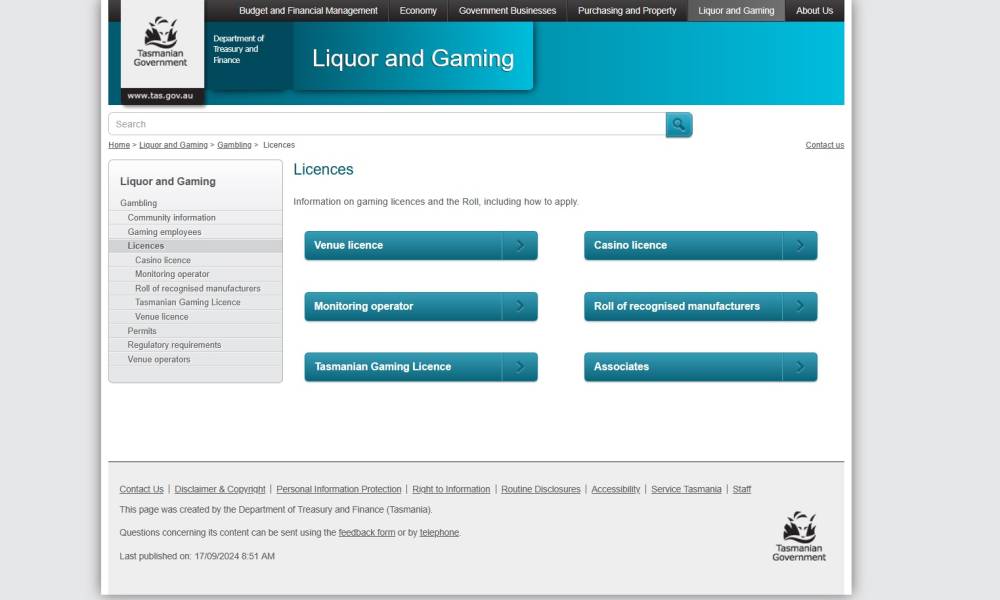
Task: Click the Tasmanian Government logo in footer
Action: click(x=799, y=536)
